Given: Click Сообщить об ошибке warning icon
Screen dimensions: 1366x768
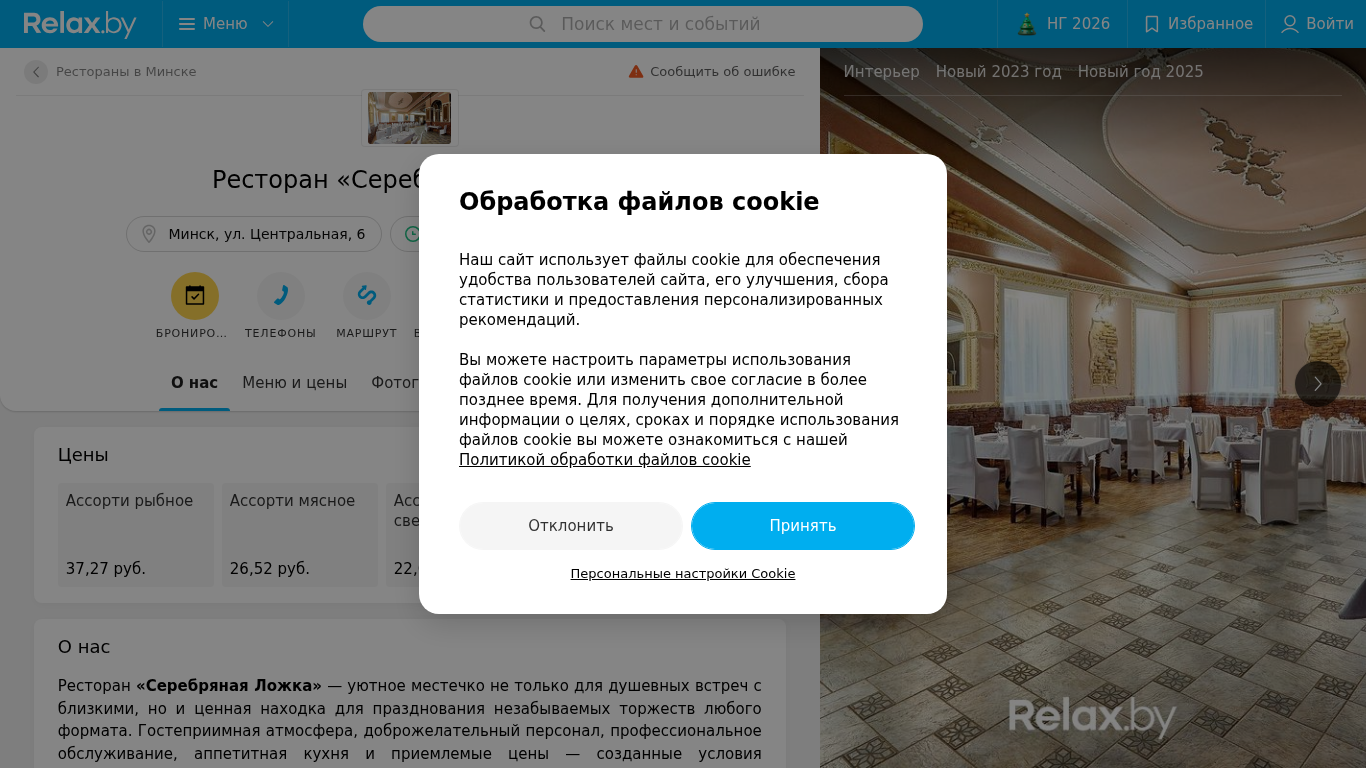Looking at the screenshot, I should tap(636, 72).
